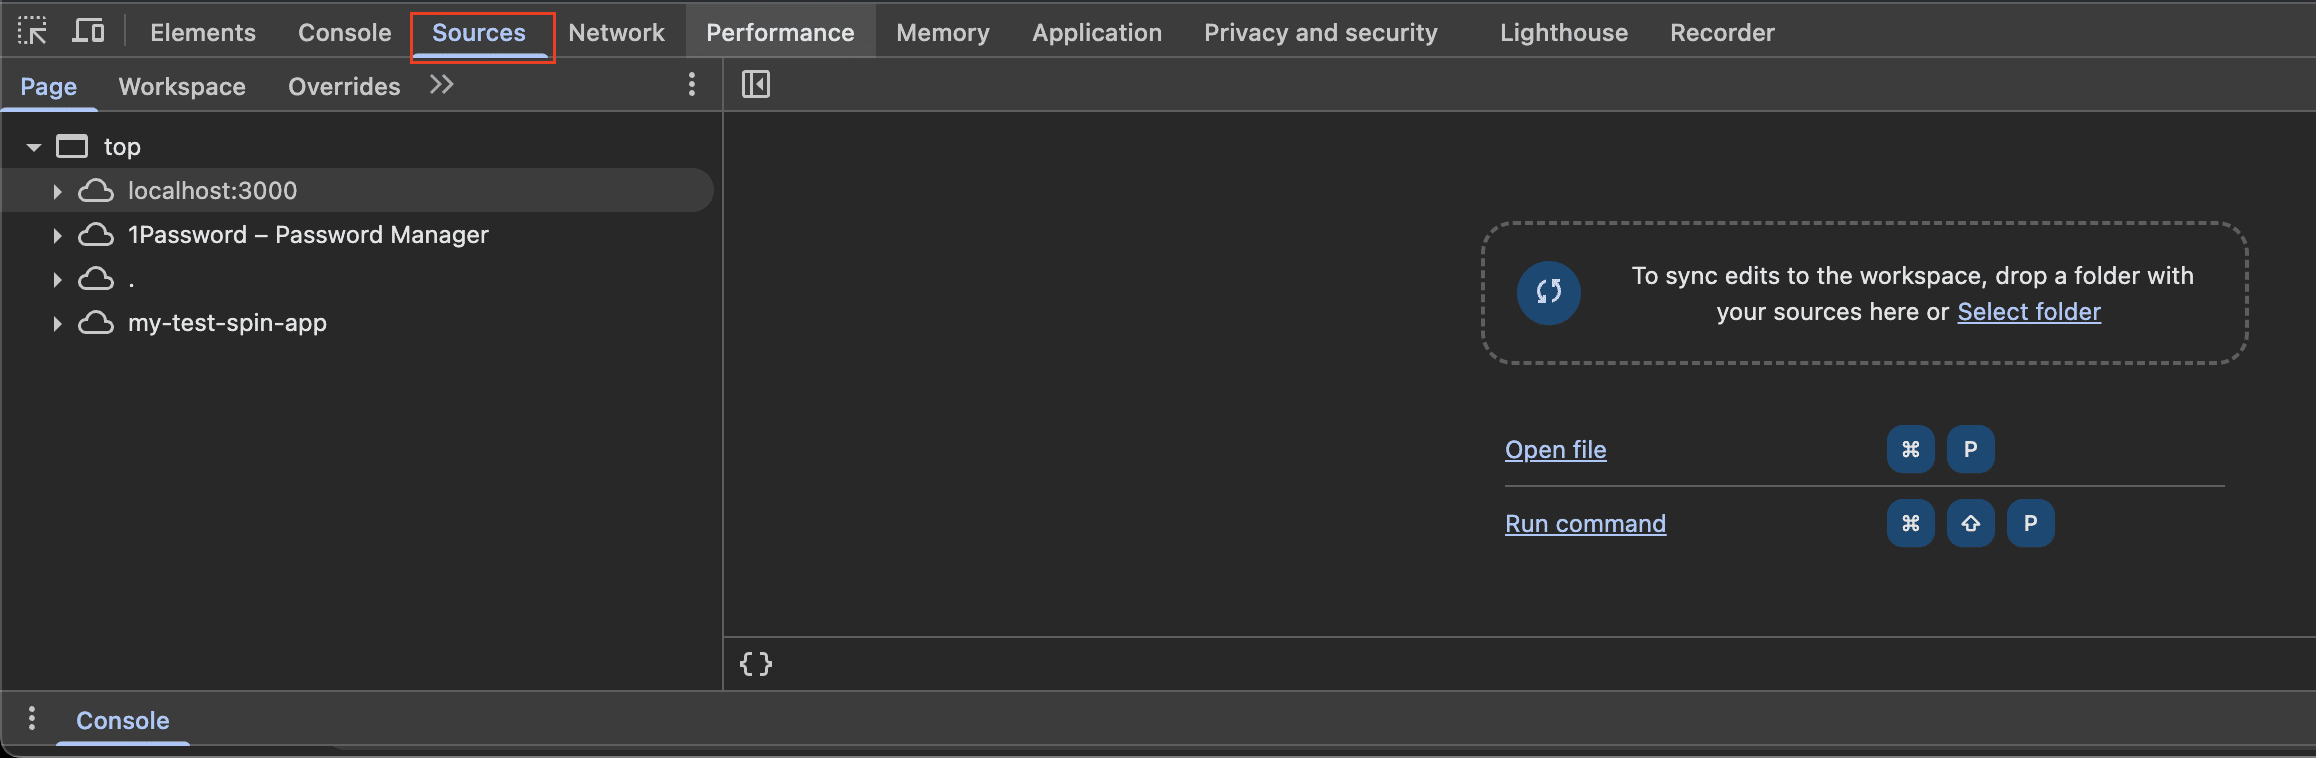Expand the my-test-spin-app node
Viewport: 2316px width, 758px height.
(x=57, y=323)
